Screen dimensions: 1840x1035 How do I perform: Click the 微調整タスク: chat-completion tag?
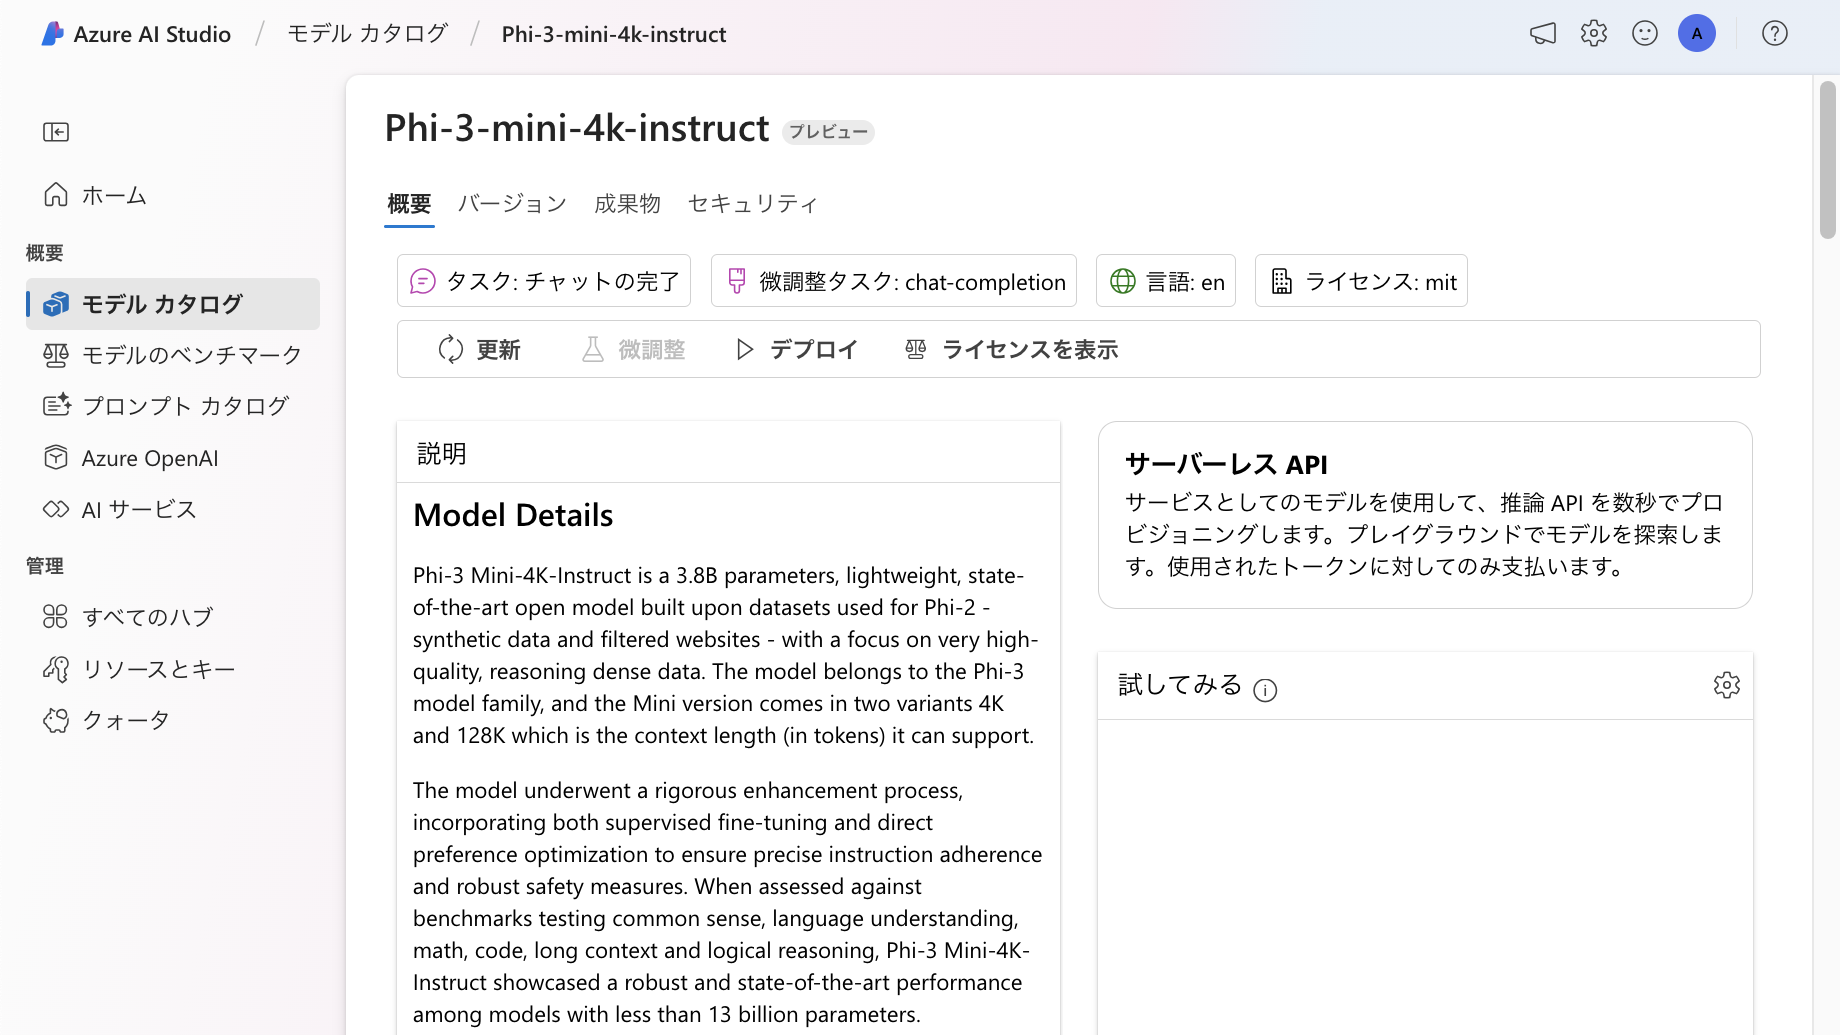tap(894, 281)
